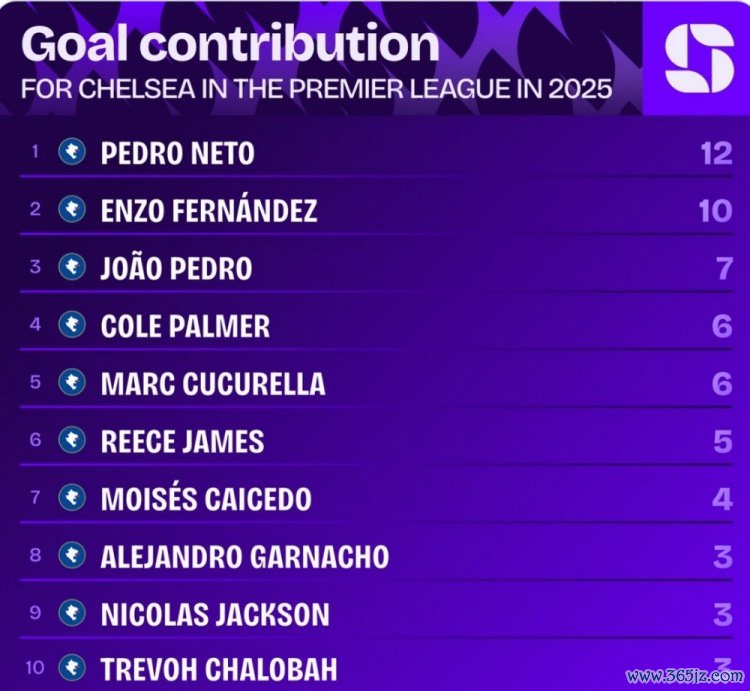Click the Chelsea badge beside Marc Cucurella

[72, 382]
